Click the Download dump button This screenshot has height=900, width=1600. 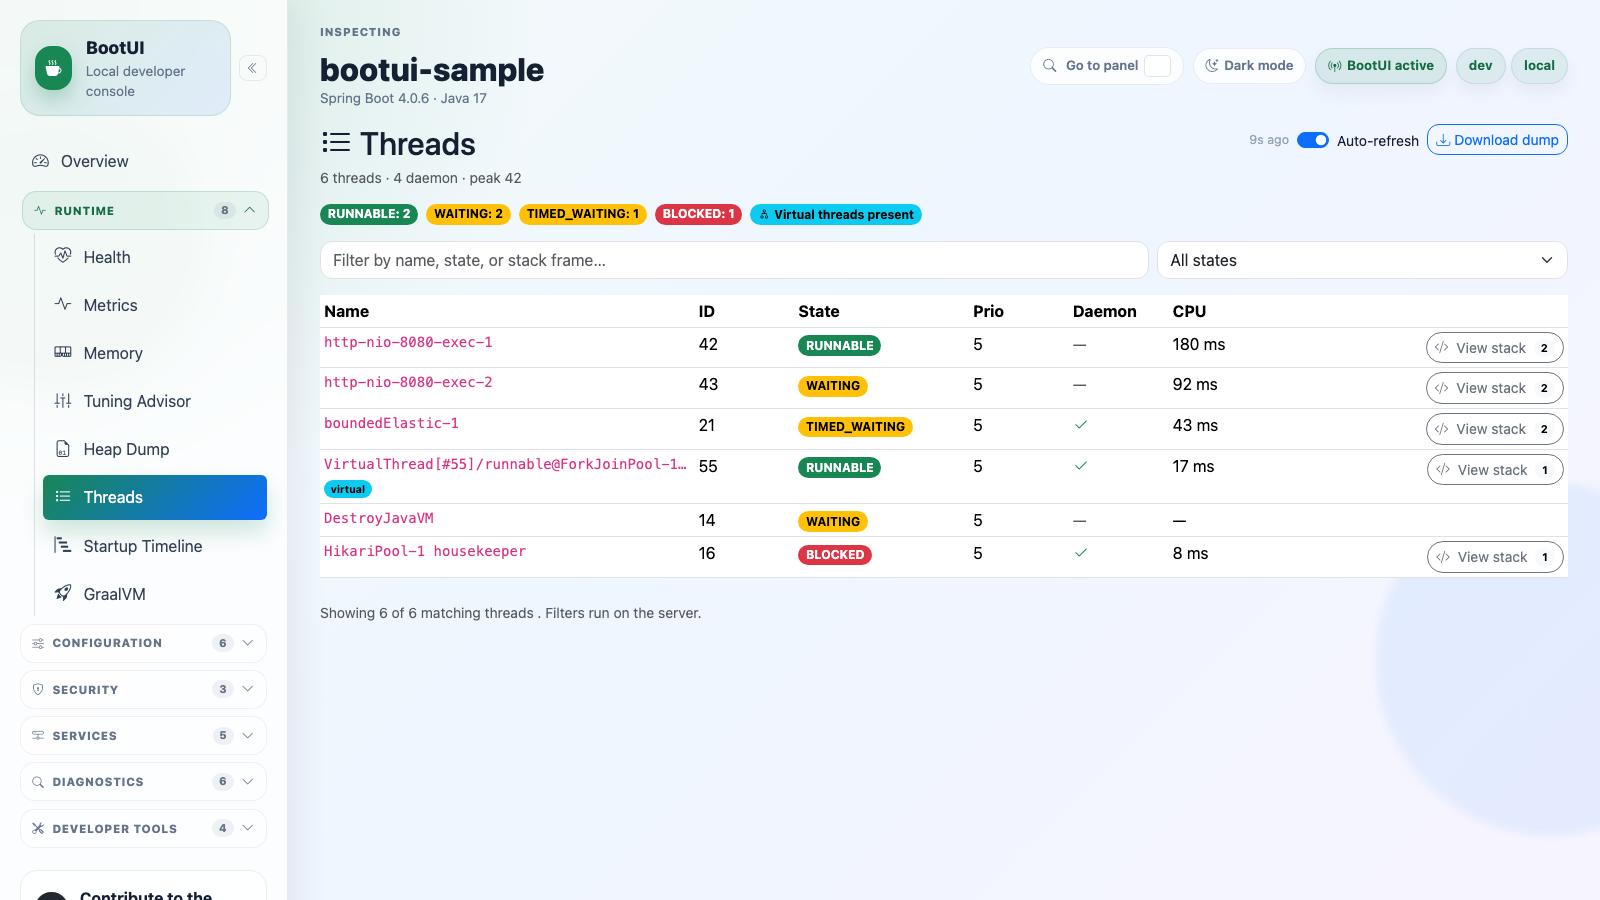pyautogui.click(x=1497, y=140)
